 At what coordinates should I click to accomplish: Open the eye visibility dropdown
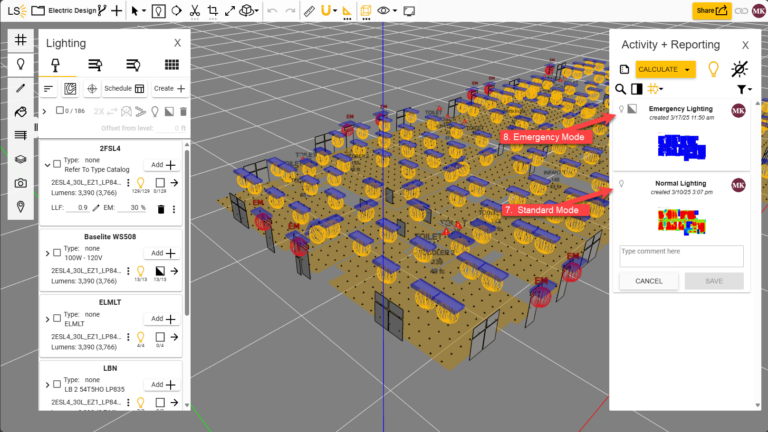point(386,10)
